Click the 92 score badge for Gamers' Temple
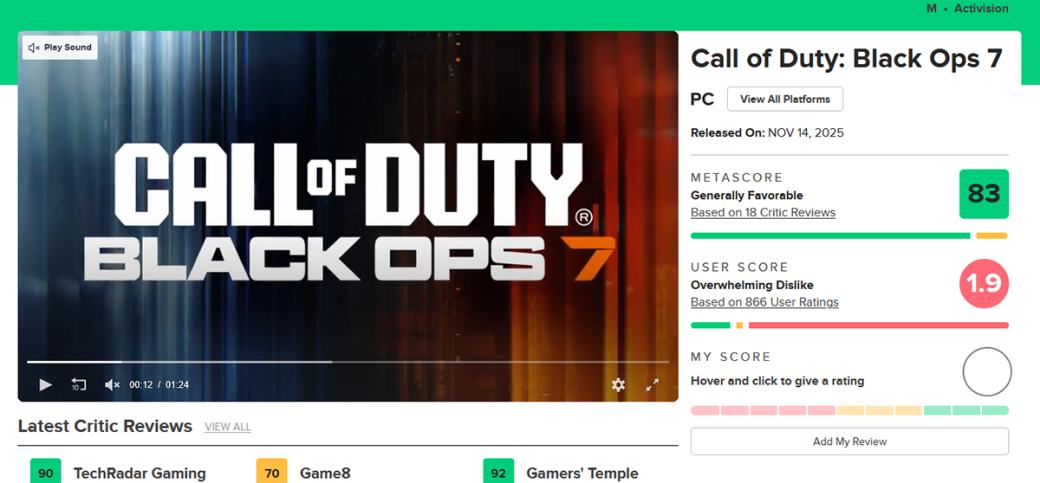 (499, 470)
